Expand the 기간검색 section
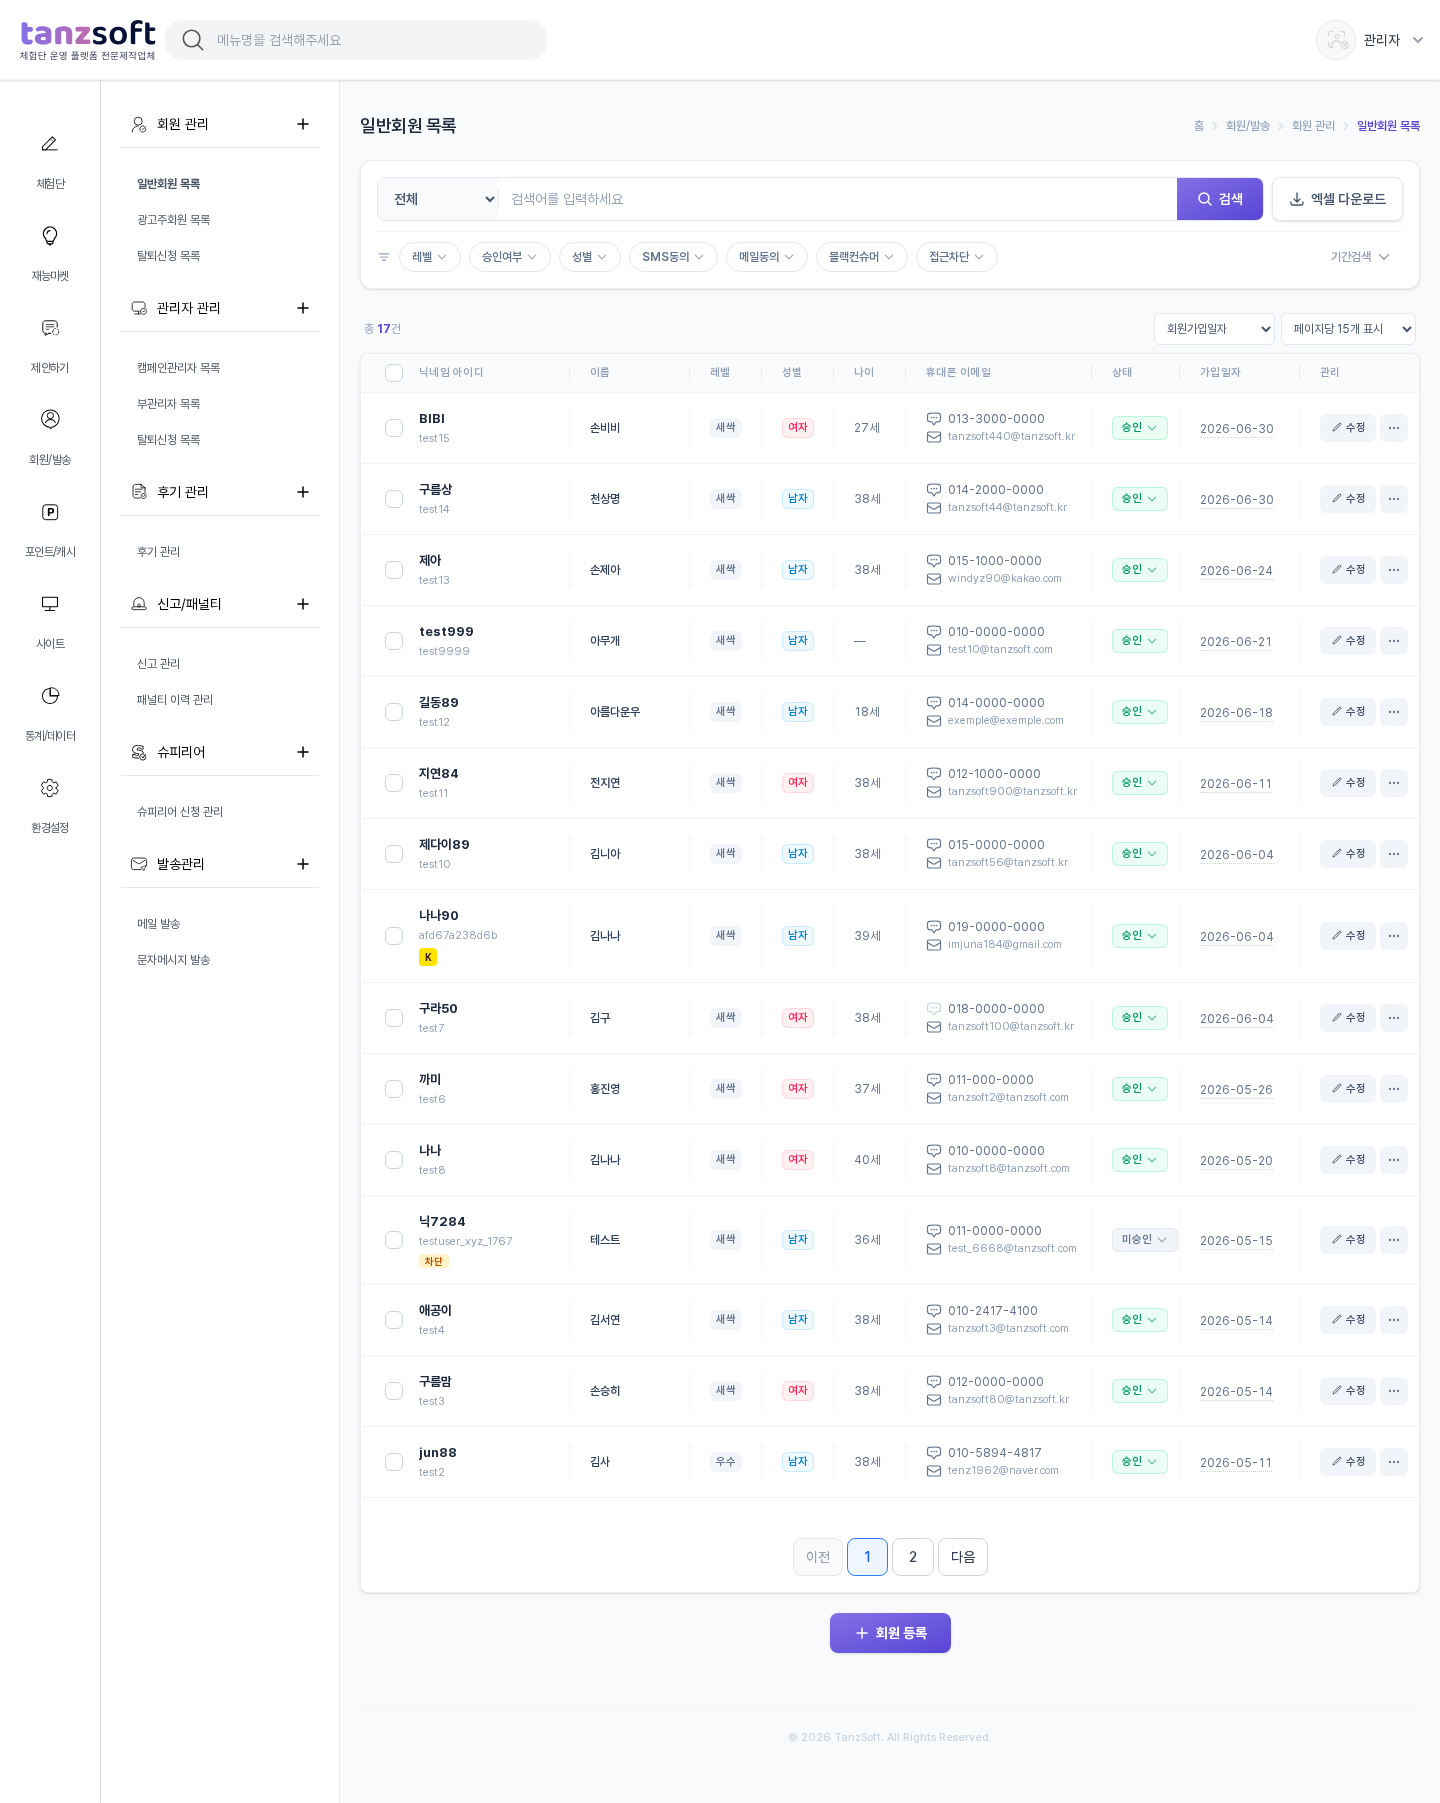Image resolution: width=1440 pixels, height=1803 pixels. [1360, 257]
